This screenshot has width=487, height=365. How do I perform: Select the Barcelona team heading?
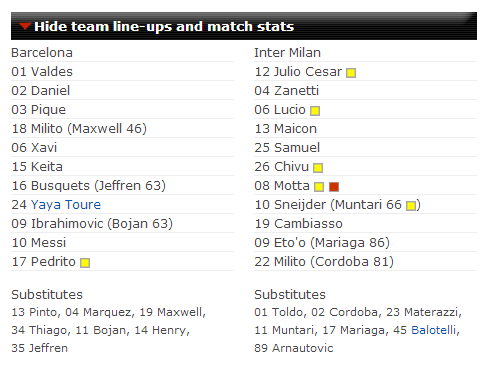point(42,53)
